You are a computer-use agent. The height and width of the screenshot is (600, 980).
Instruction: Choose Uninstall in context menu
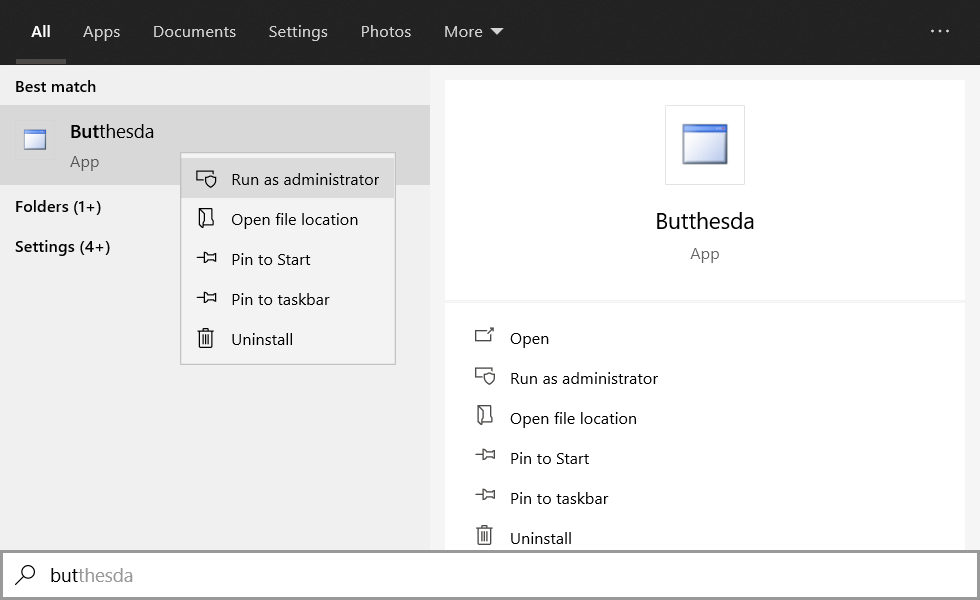pos(288,339)
